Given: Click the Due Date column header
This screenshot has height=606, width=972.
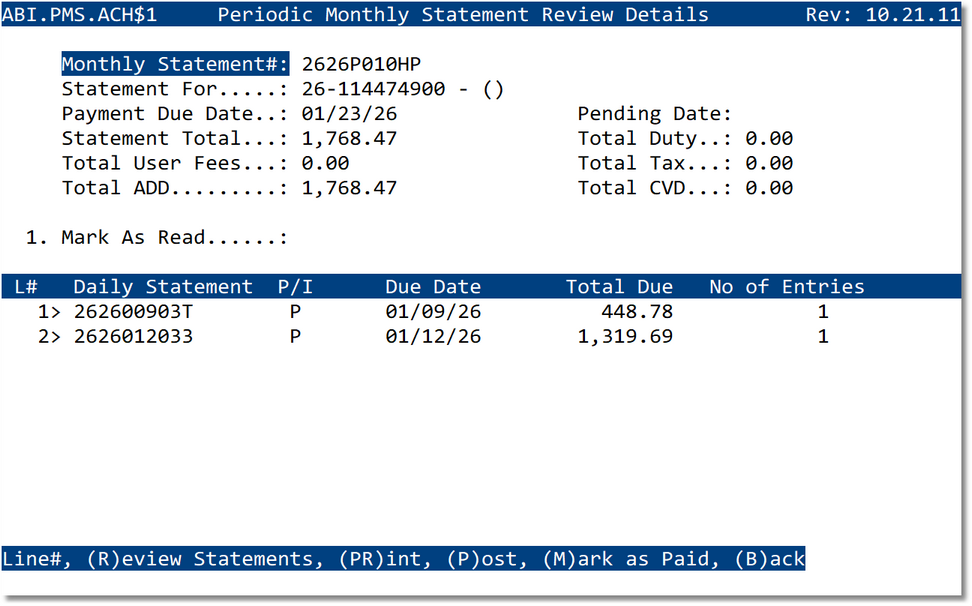Looking at the screenshot, I should point(433,287).
